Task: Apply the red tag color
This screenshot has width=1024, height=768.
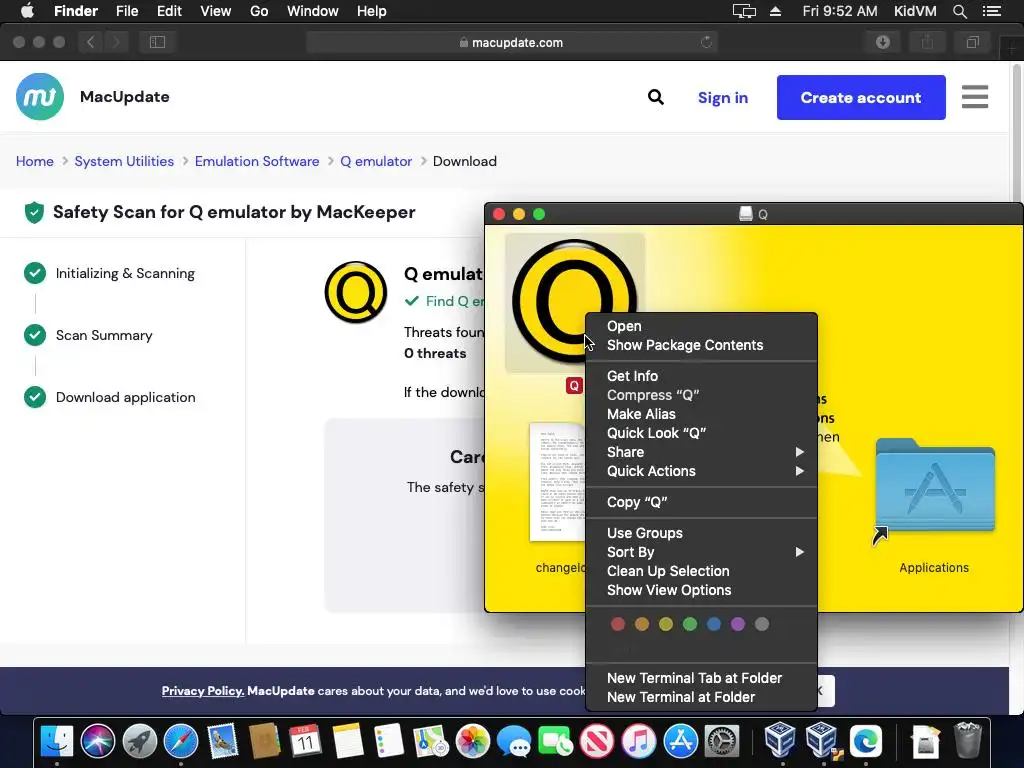Action: point(618,624)
